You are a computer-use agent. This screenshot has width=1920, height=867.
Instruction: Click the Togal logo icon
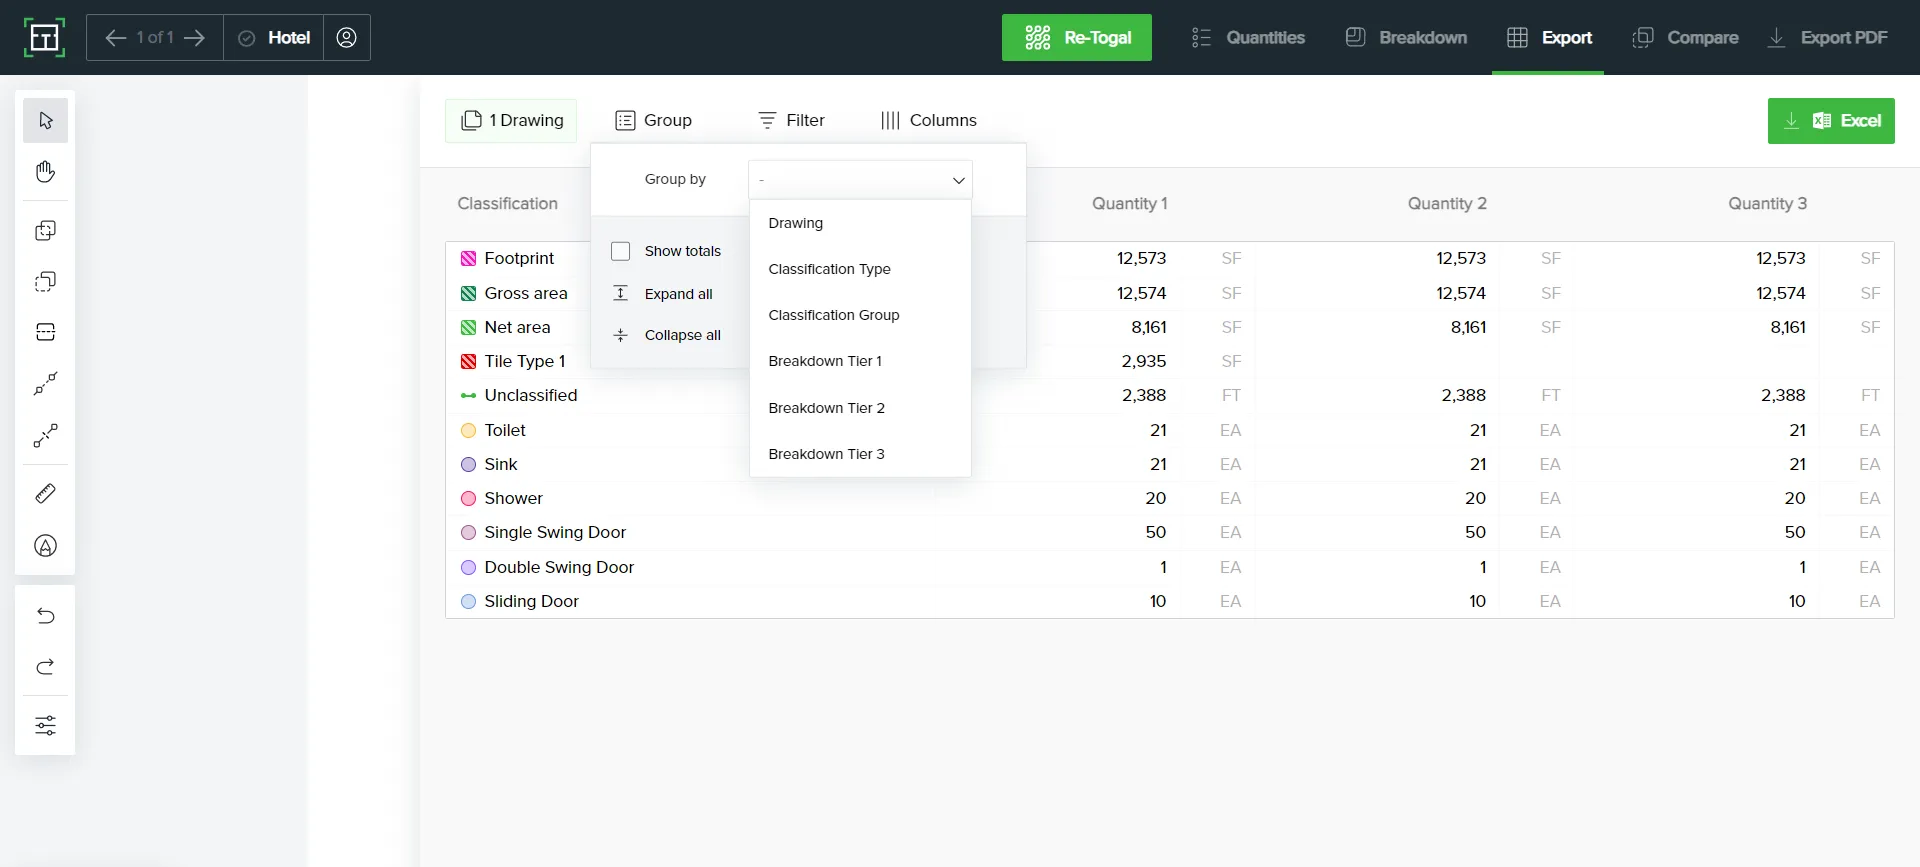44,38
